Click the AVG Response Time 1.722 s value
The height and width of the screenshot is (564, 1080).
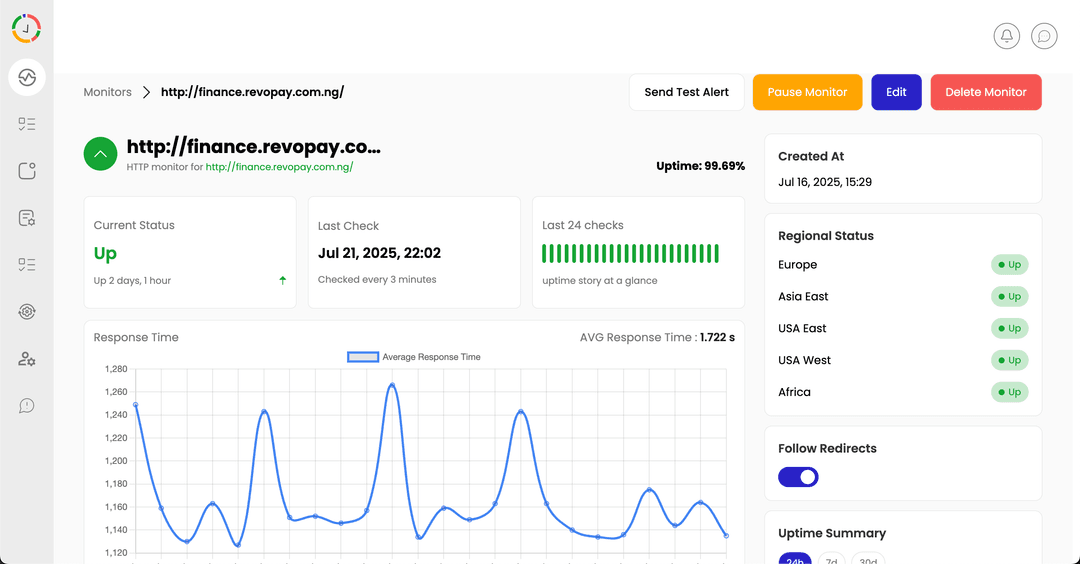point(717,337)
